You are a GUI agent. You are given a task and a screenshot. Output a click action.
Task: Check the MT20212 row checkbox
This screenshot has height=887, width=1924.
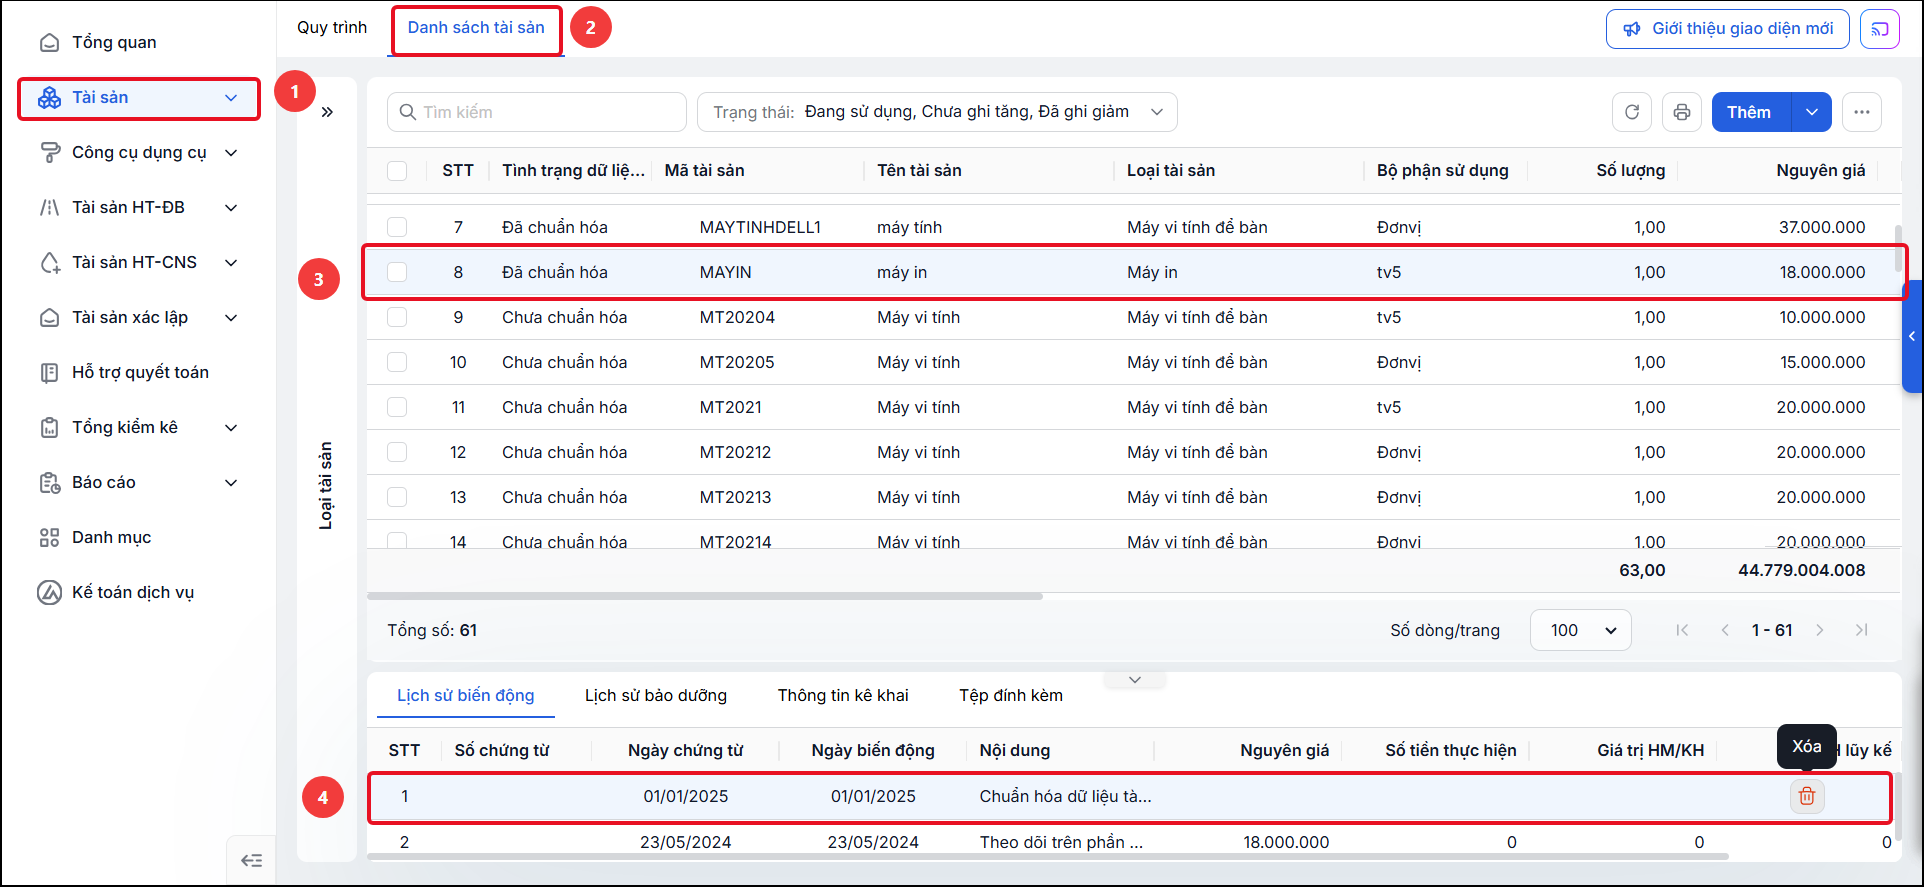[397, 452]
